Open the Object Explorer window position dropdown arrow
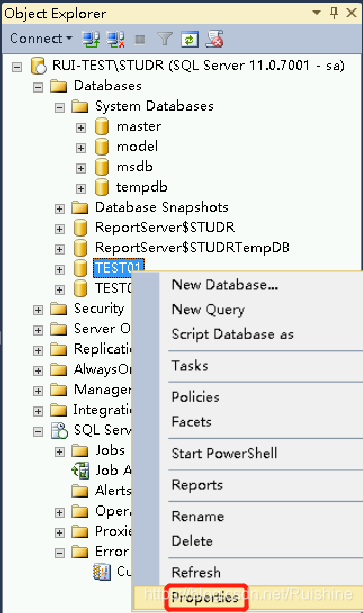 317,13
